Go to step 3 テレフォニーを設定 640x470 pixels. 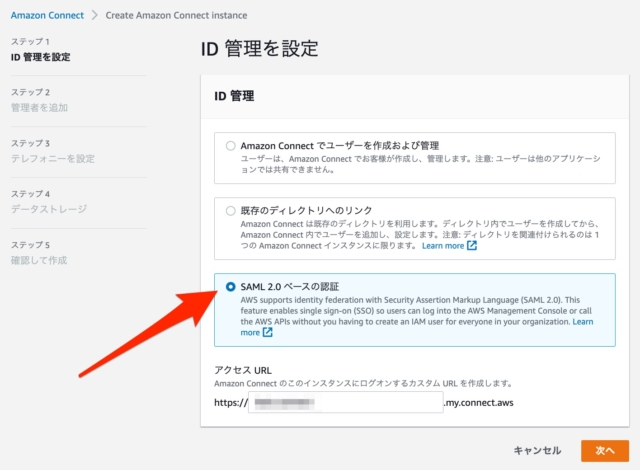tap(53, 158)
